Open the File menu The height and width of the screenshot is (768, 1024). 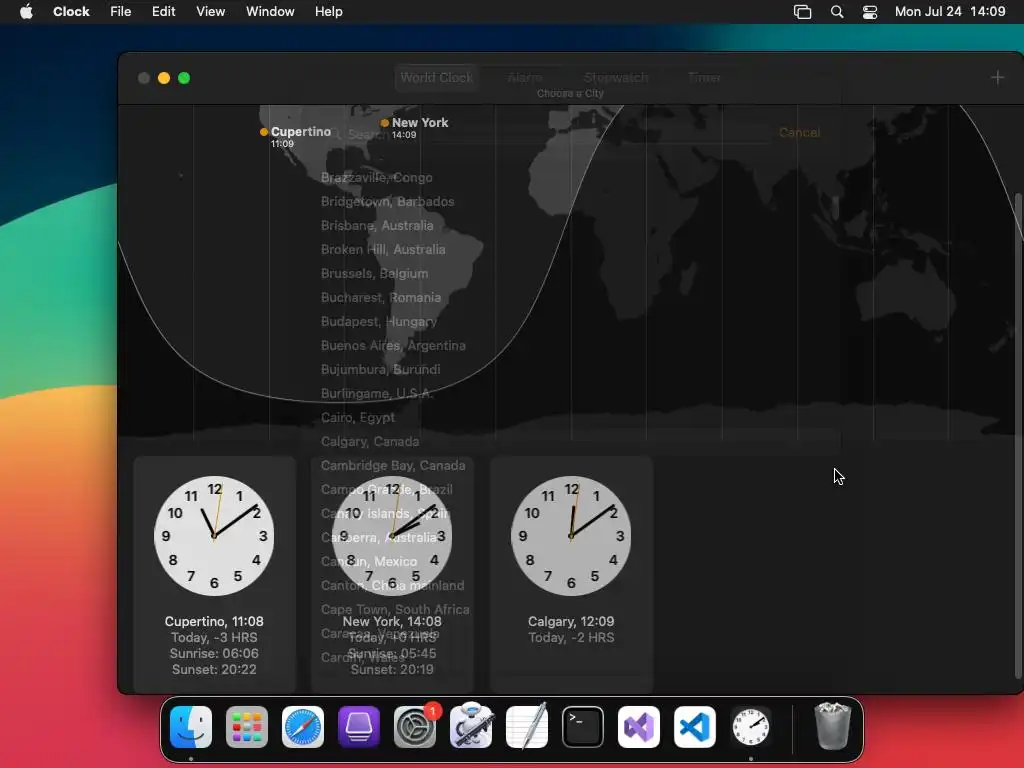[121, 12]
